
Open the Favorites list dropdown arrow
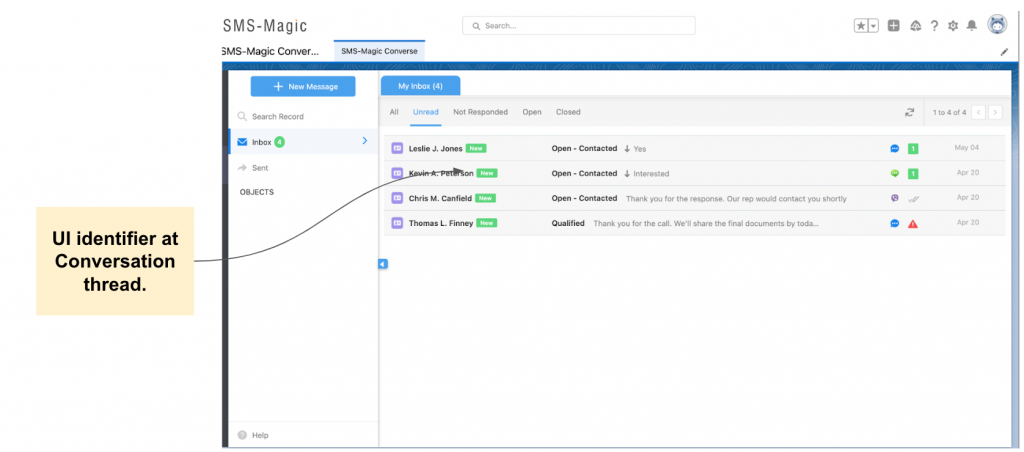tap(874, 25)
